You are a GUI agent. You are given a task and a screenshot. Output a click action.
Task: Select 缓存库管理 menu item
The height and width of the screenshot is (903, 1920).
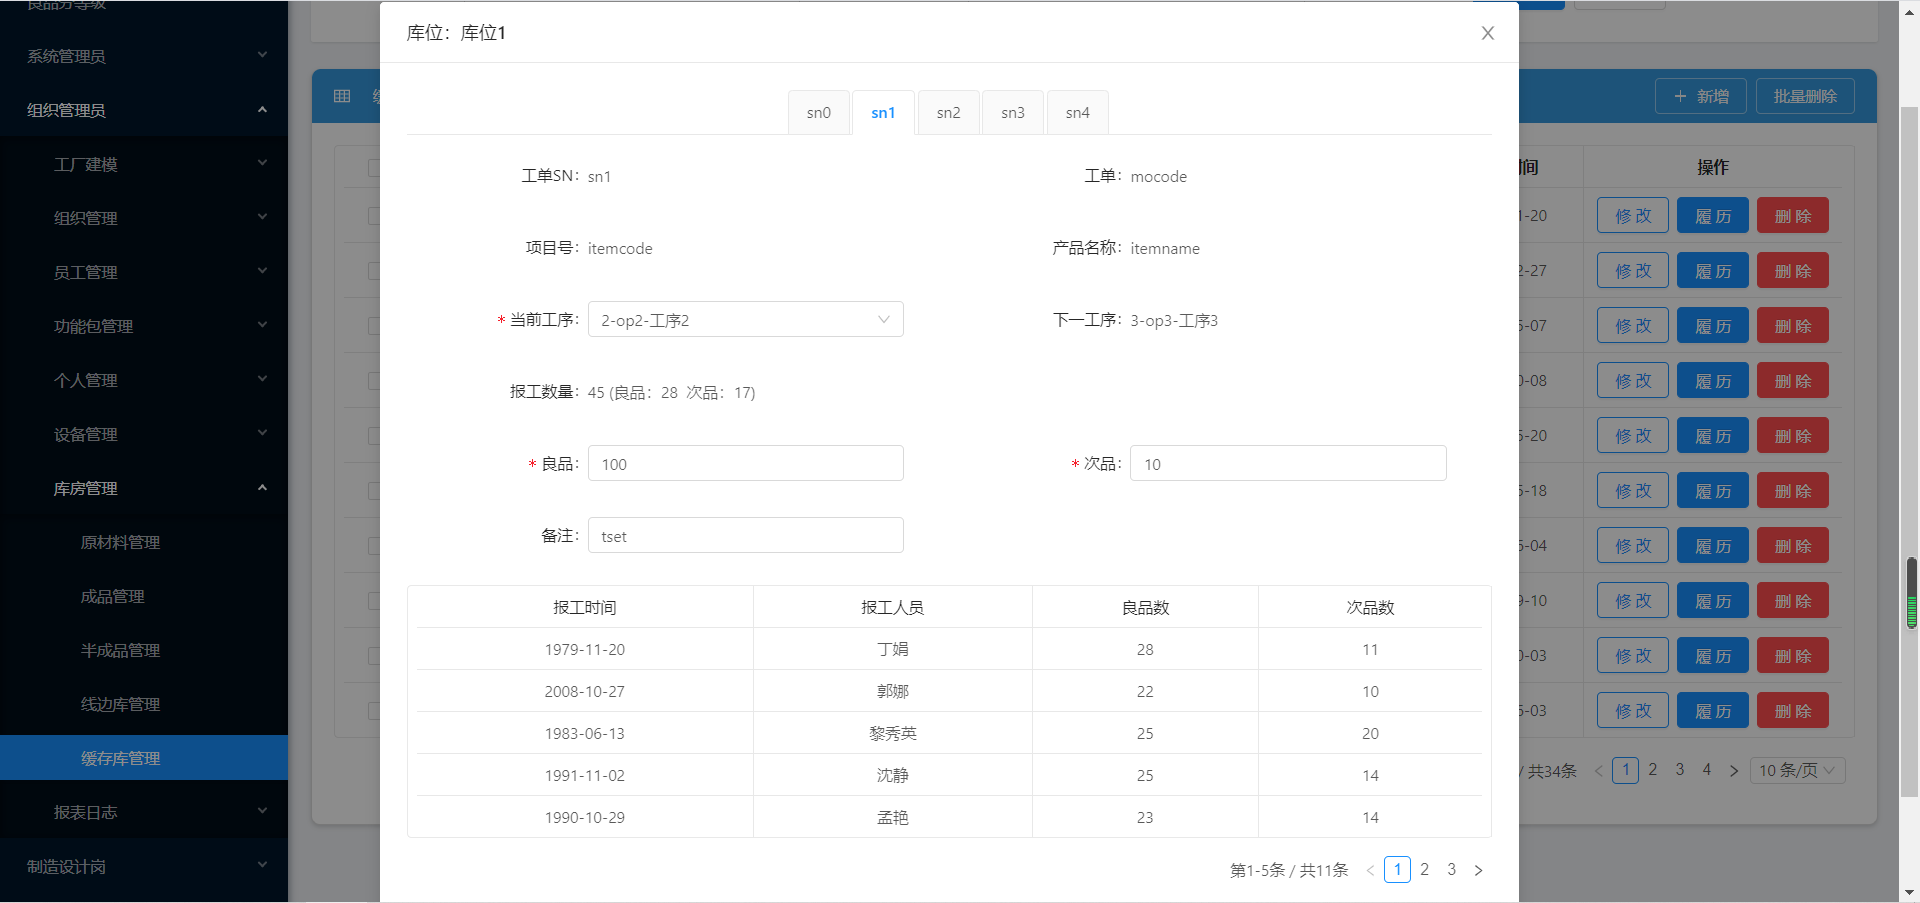[x=144, y=758]
